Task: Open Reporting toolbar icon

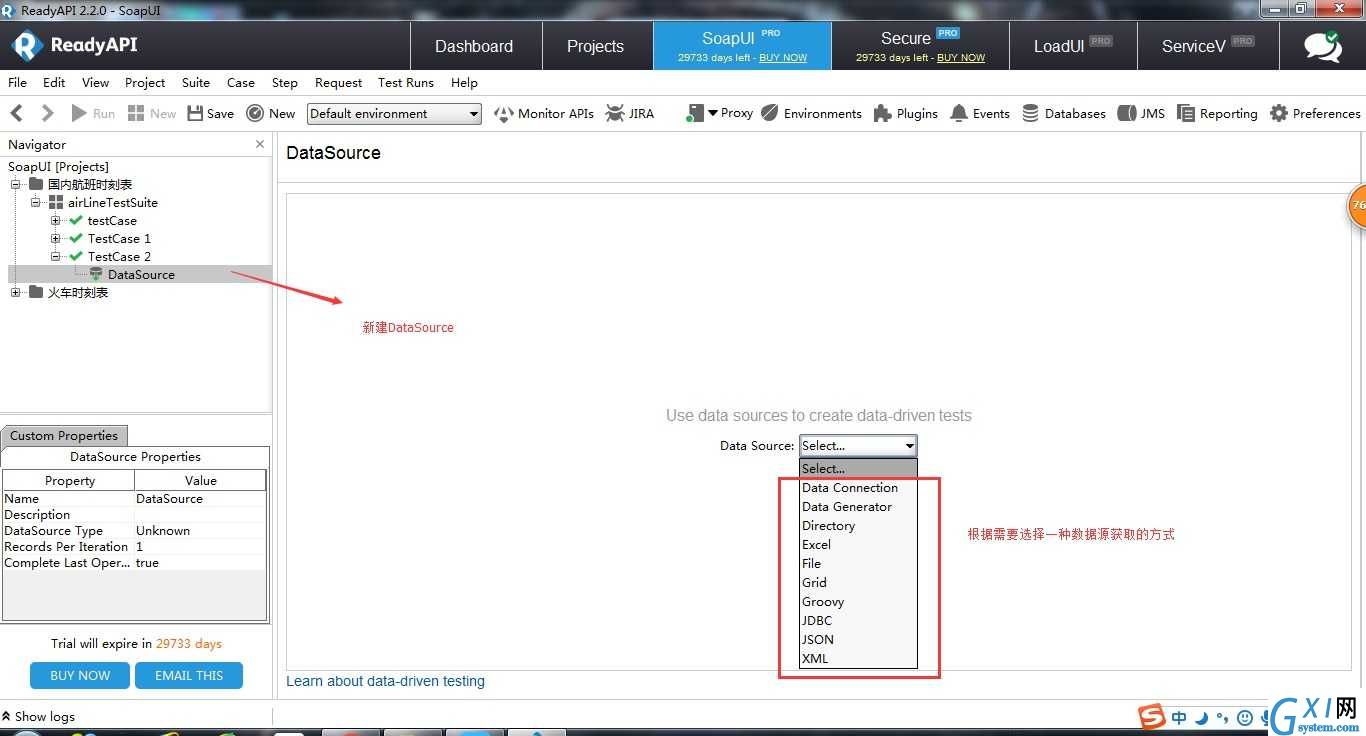Action: pos(1186,113)
